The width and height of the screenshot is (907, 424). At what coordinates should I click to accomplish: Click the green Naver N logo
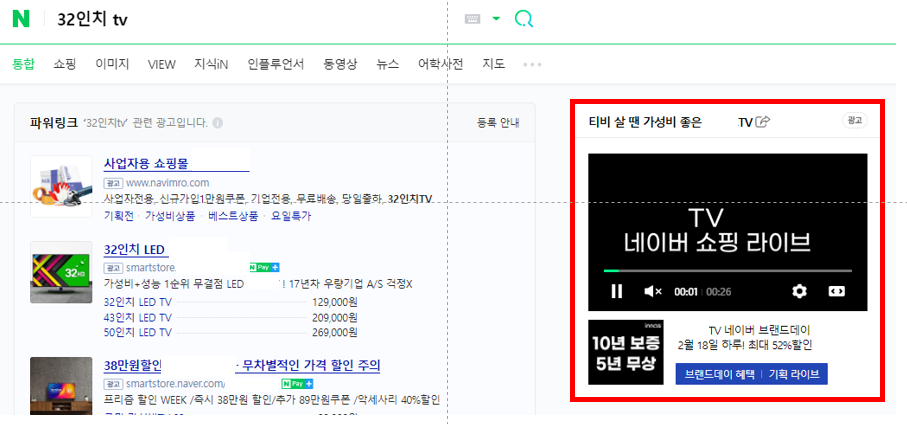pos(21,19)
